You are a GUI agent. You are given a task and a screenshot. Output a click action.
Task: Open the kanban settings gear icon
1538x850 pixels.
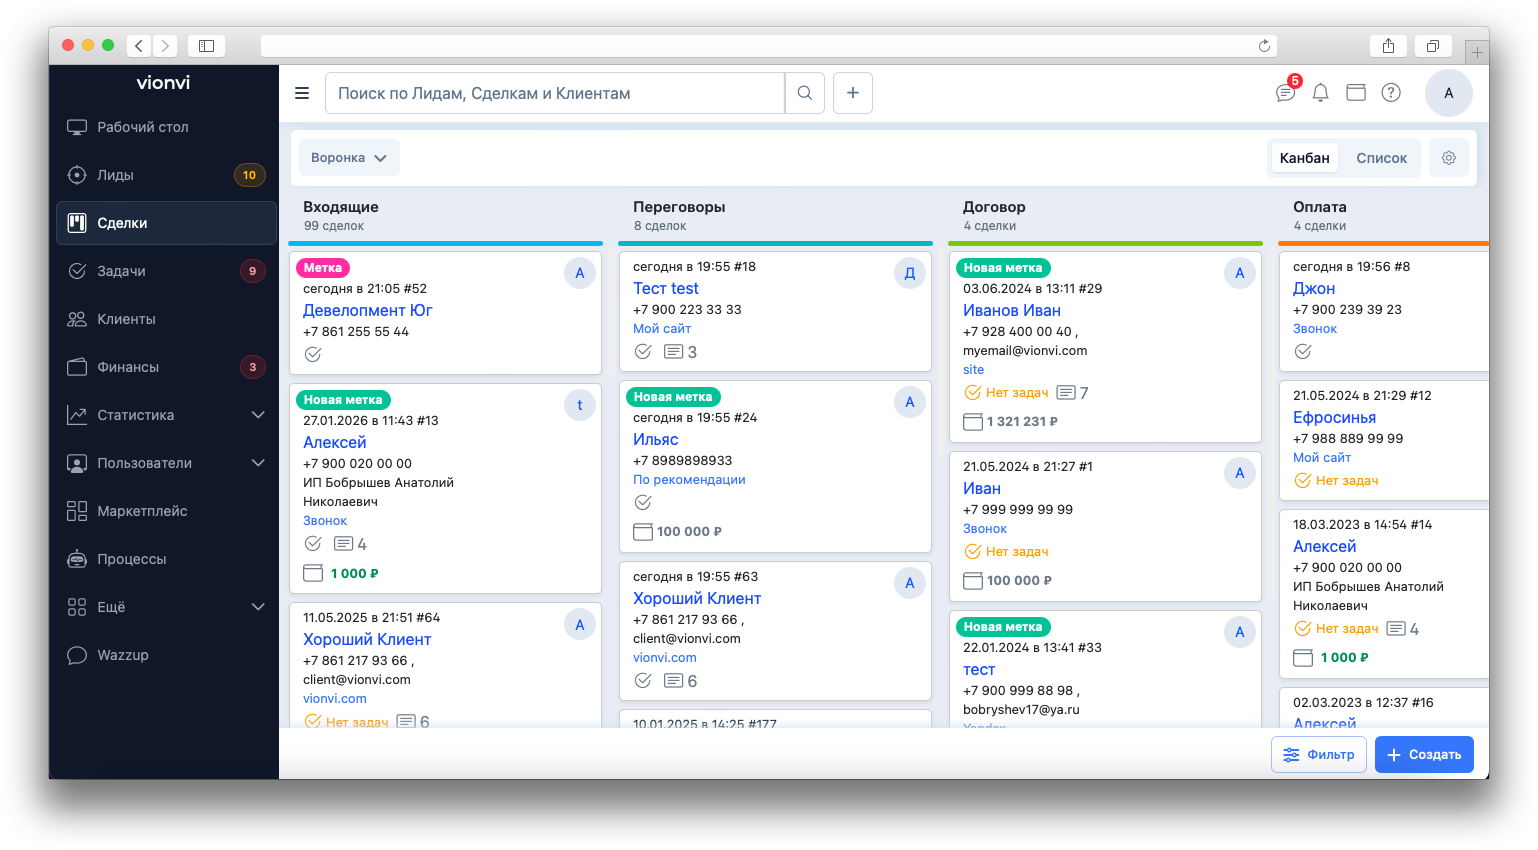click(x=1448, y=157)
